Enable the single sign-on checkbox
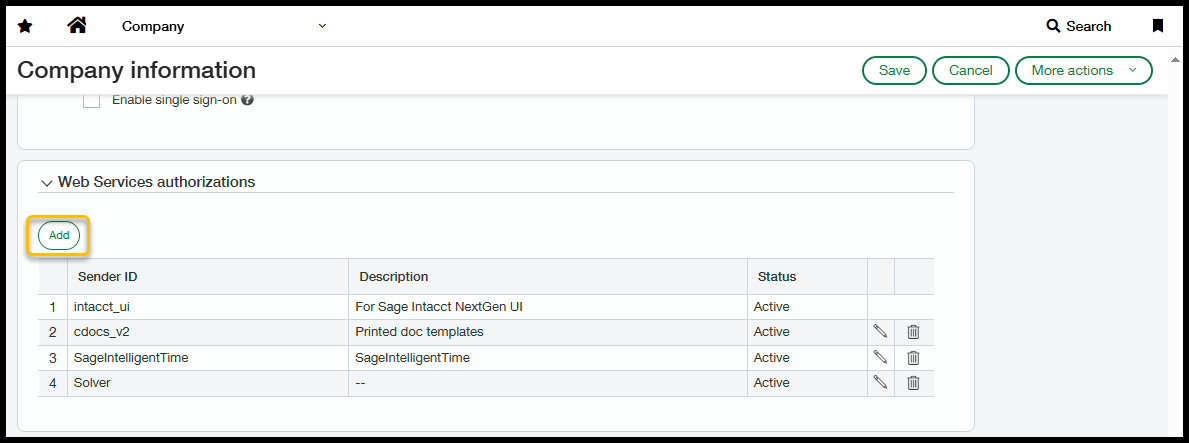The image size is (1189, 443). click(92, 100)
